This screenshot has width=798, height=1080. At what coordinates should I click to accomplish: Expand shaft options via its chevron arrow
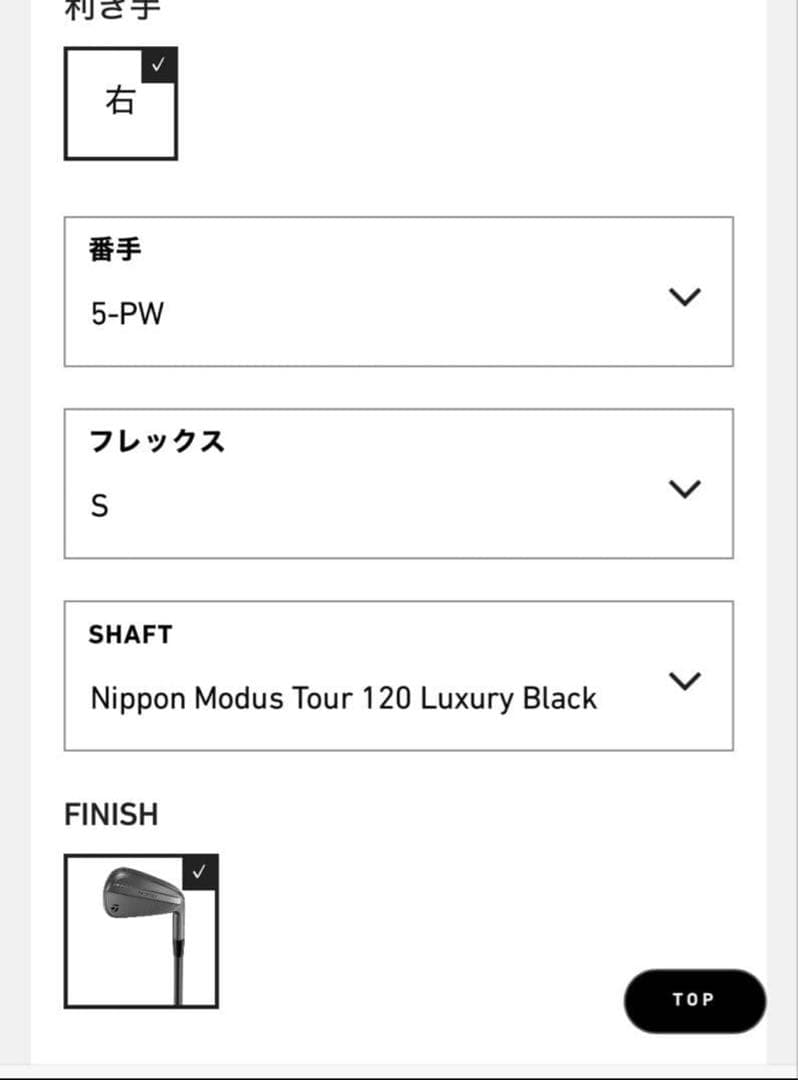tap(685, 680)
